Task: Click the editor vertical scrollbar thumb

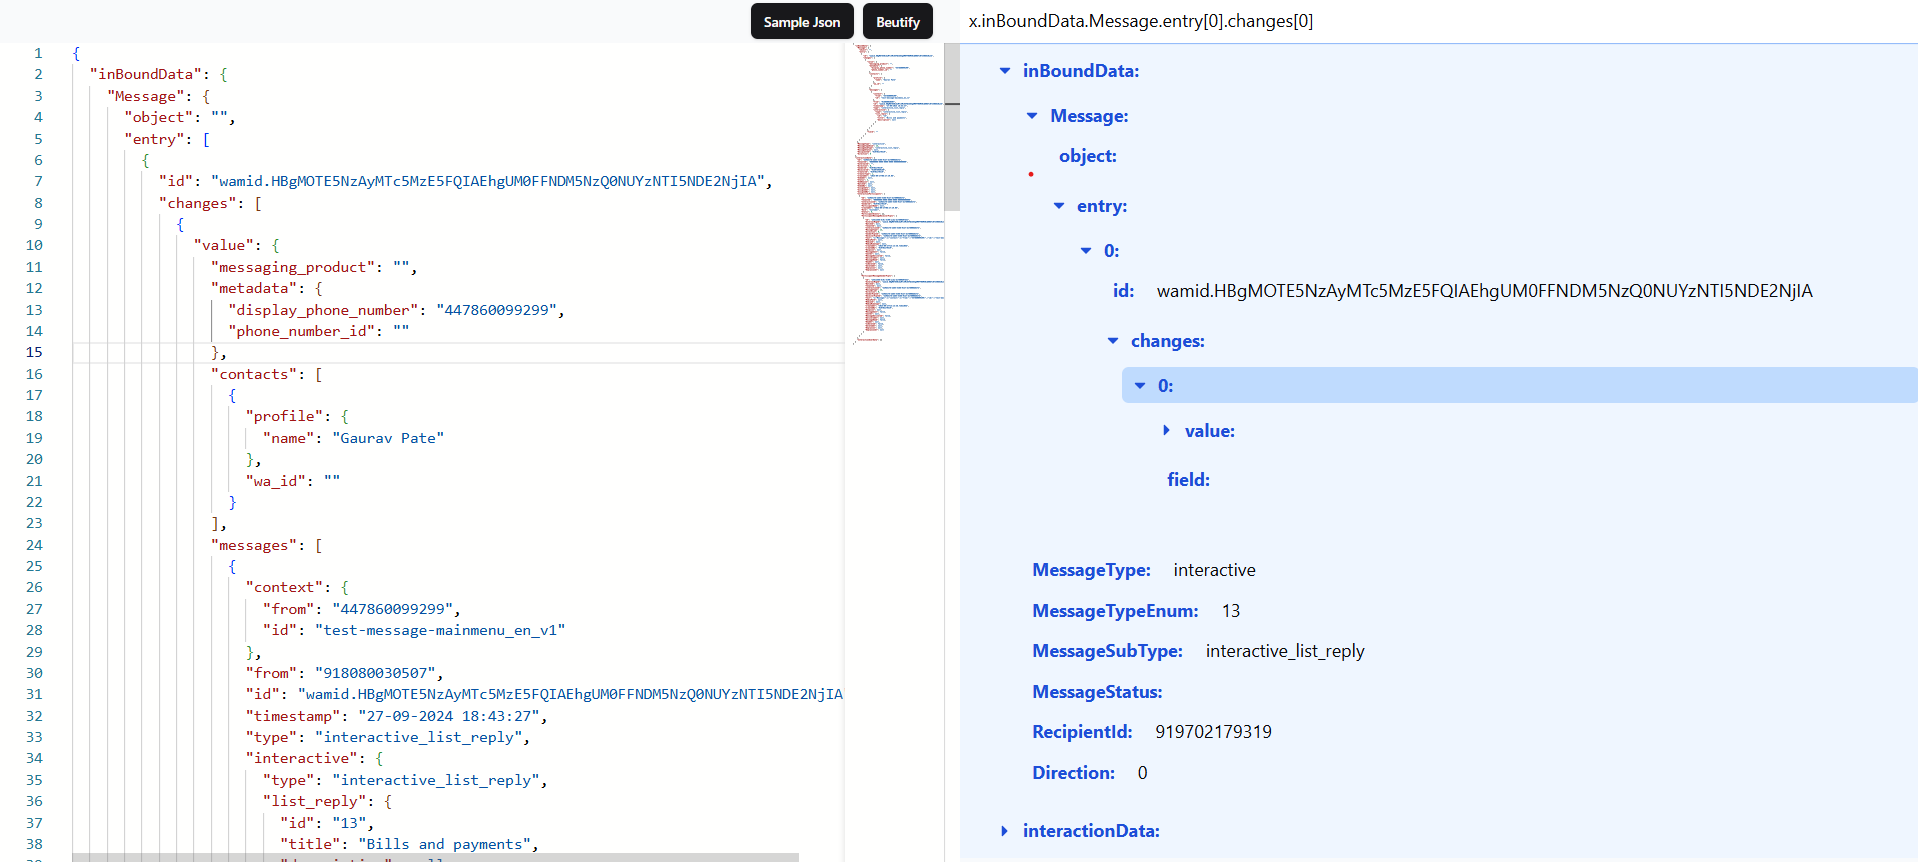Action: 952,127
